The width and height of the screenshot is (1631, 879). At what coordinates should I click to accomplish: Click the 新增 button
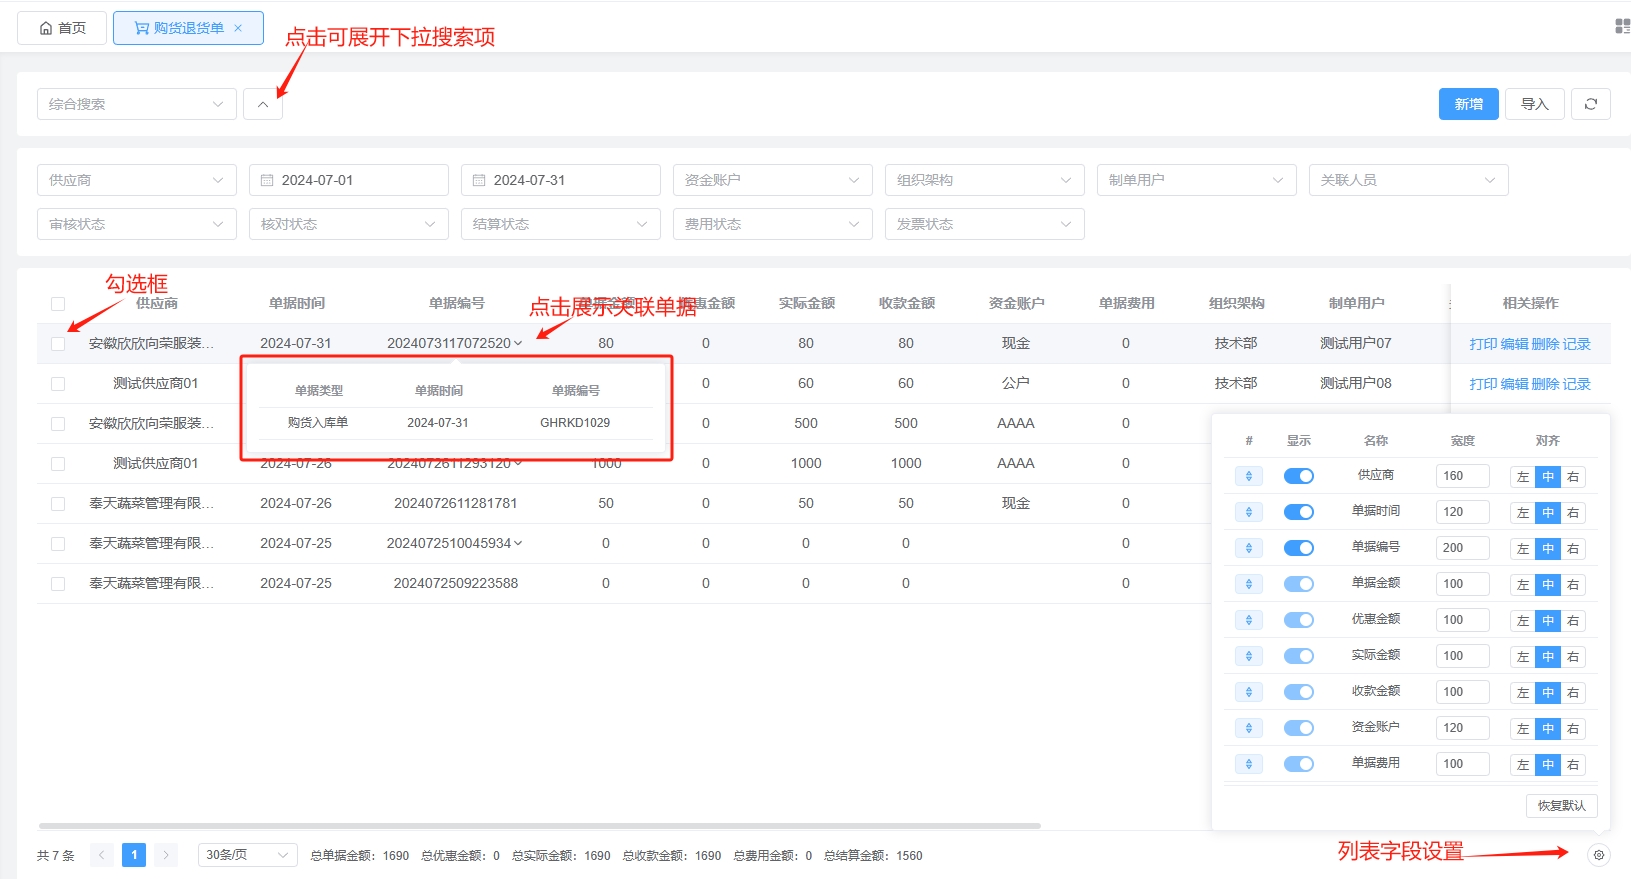[1468, 104]
